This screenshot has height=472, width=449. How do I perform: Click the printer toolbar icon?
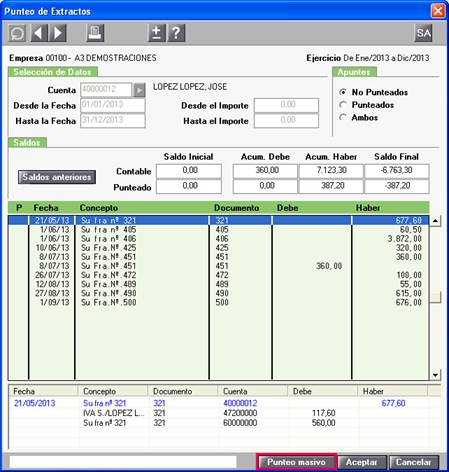pos(95,33)
